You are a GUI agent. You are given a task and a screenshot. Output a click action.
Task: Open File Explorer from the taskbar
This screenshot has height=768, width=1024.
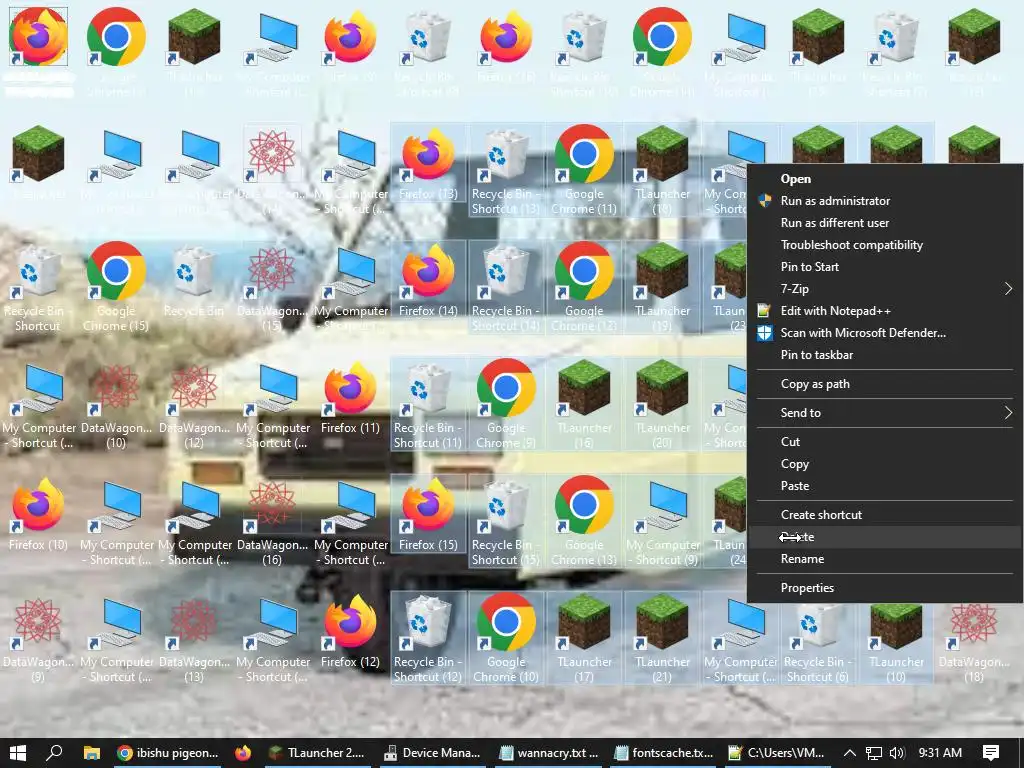tap(91, 753)
